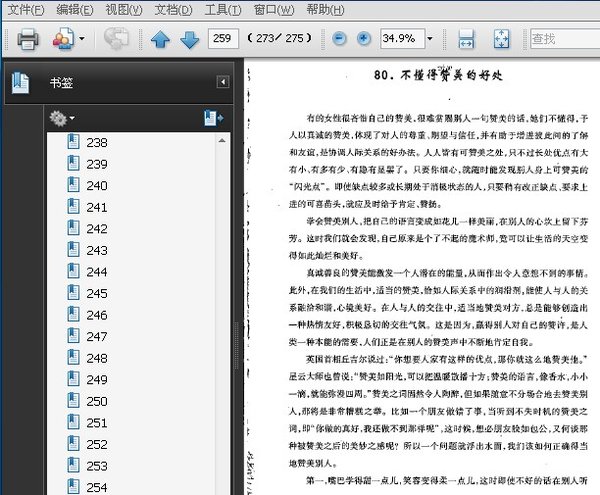Open the bookmark options gear dropdown
Viewport: 600px width, 495px height.
tap(62, 117)
